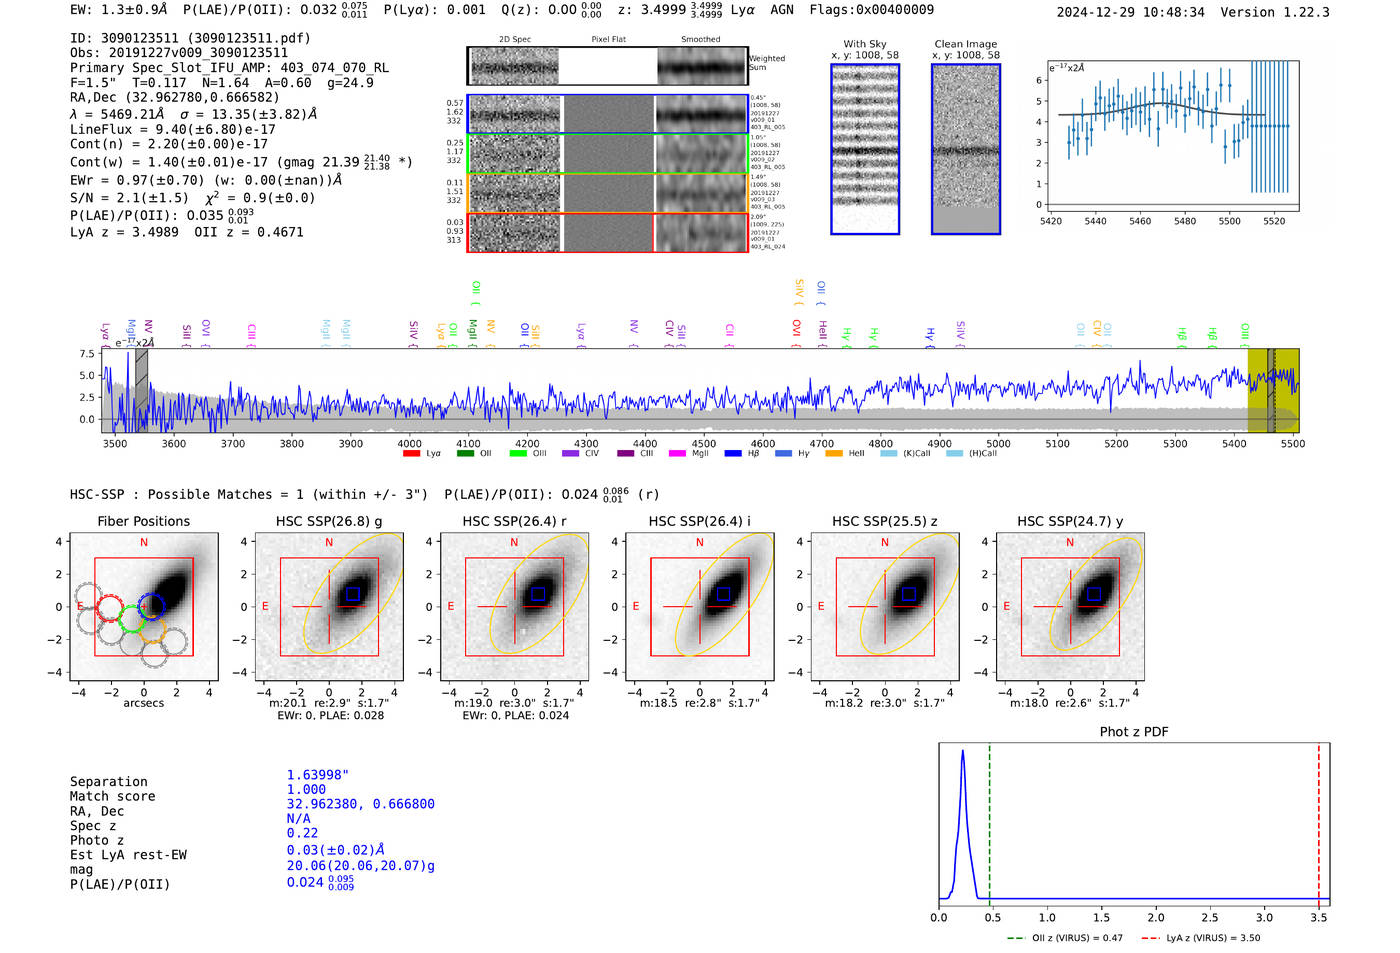This screenshot has width=1400, height=953.
Task: Click the yellow ellipse in y-band image
Action: (1095, 596)
